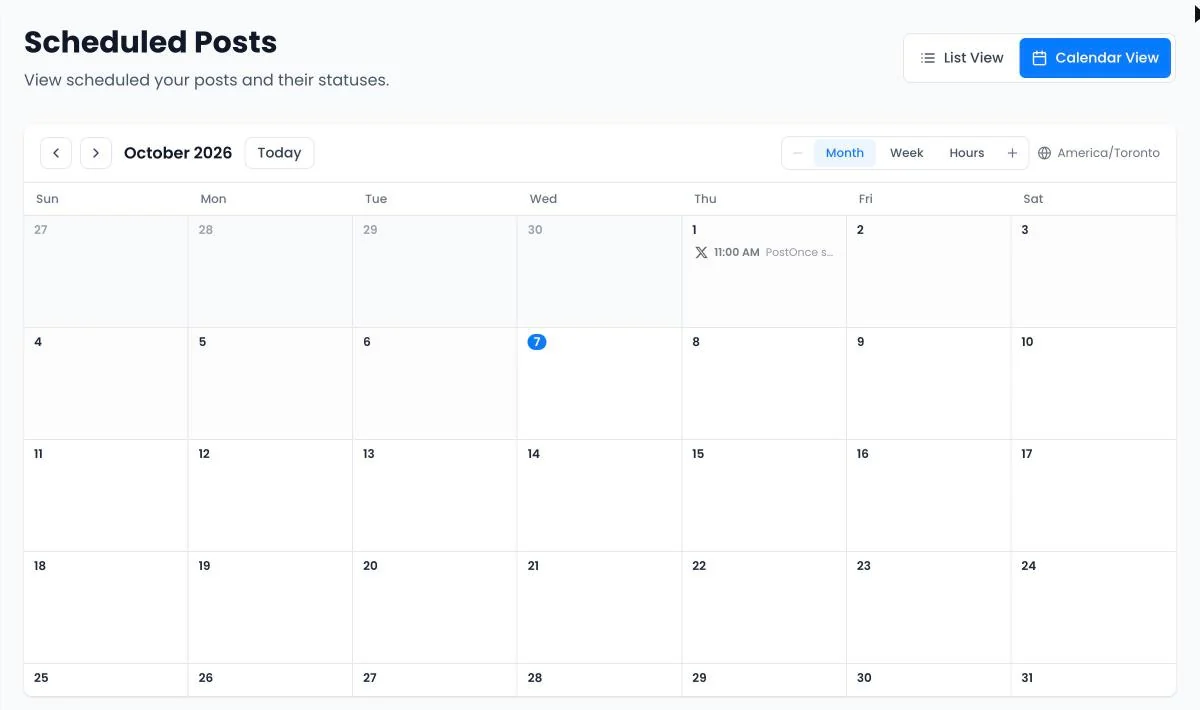Select the highlighted day 7
Viewport: 1200px width, 710px height.
point(537,342)
